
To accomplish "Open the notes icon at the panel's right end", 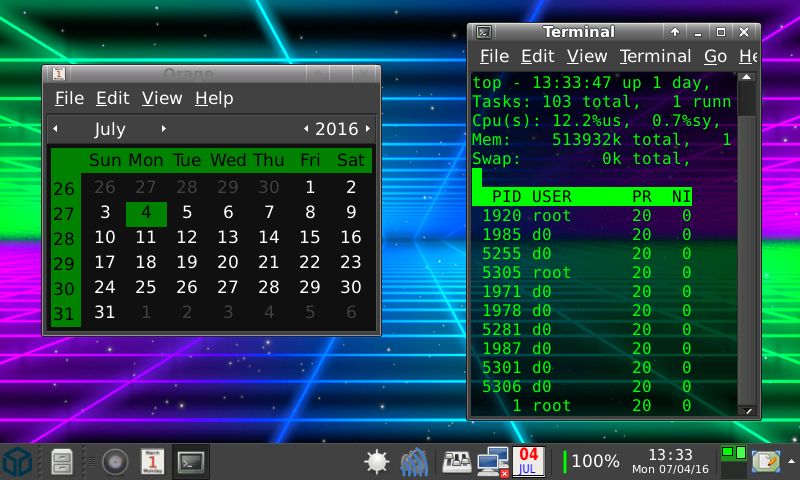I will (766, 462).
